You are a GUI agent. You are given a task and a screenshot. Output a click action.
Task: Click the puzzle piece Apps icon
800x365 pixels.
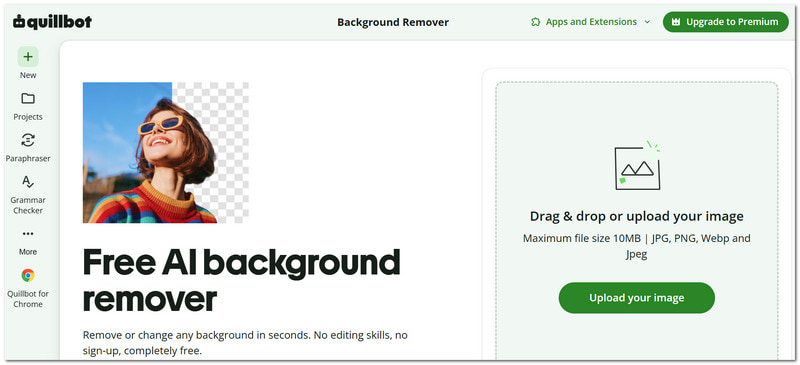click(535, 22)
